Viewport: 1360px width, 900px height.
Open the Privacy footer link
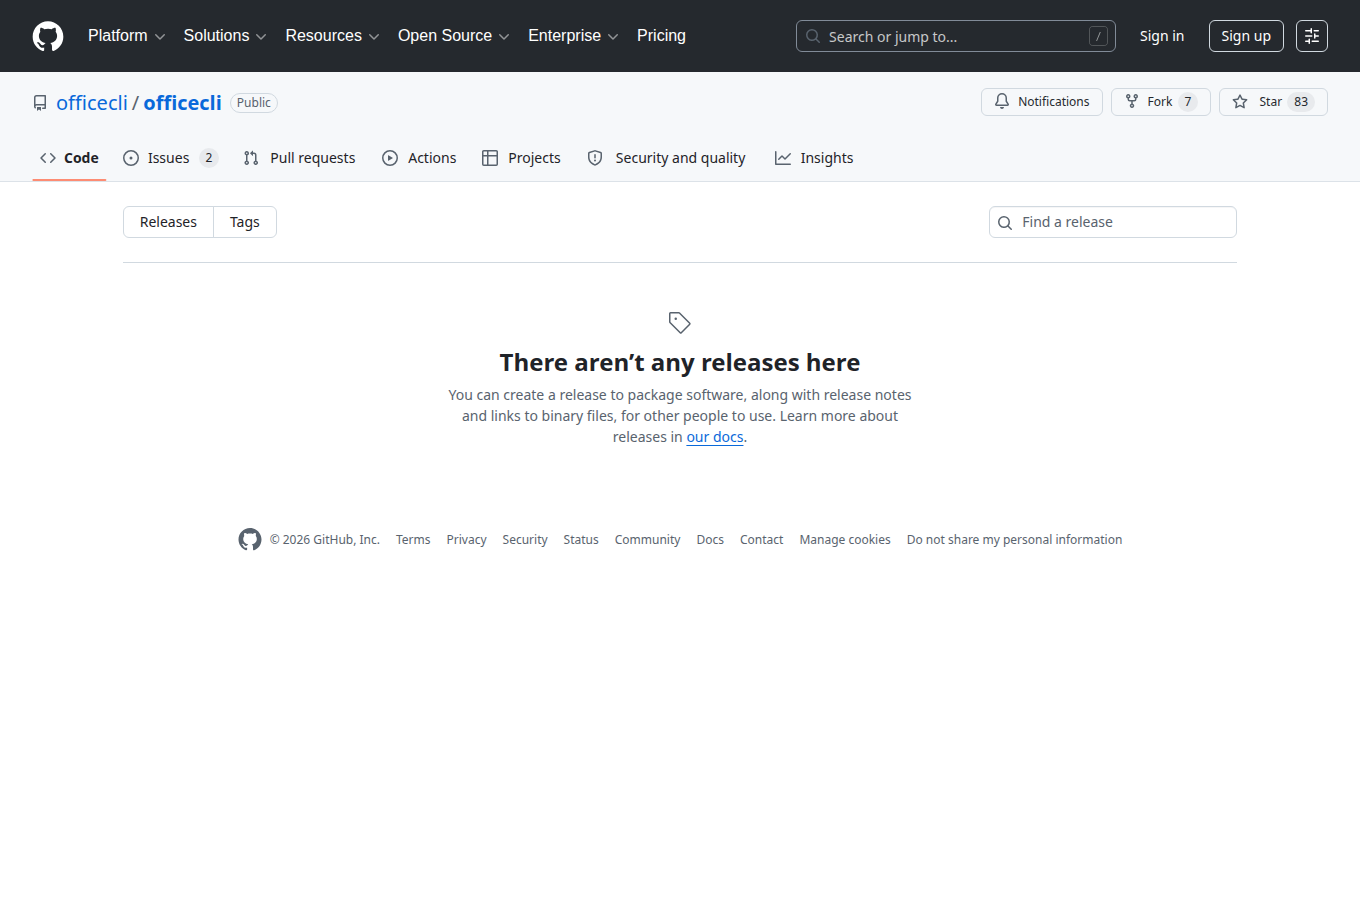click(x=467, y=540)
